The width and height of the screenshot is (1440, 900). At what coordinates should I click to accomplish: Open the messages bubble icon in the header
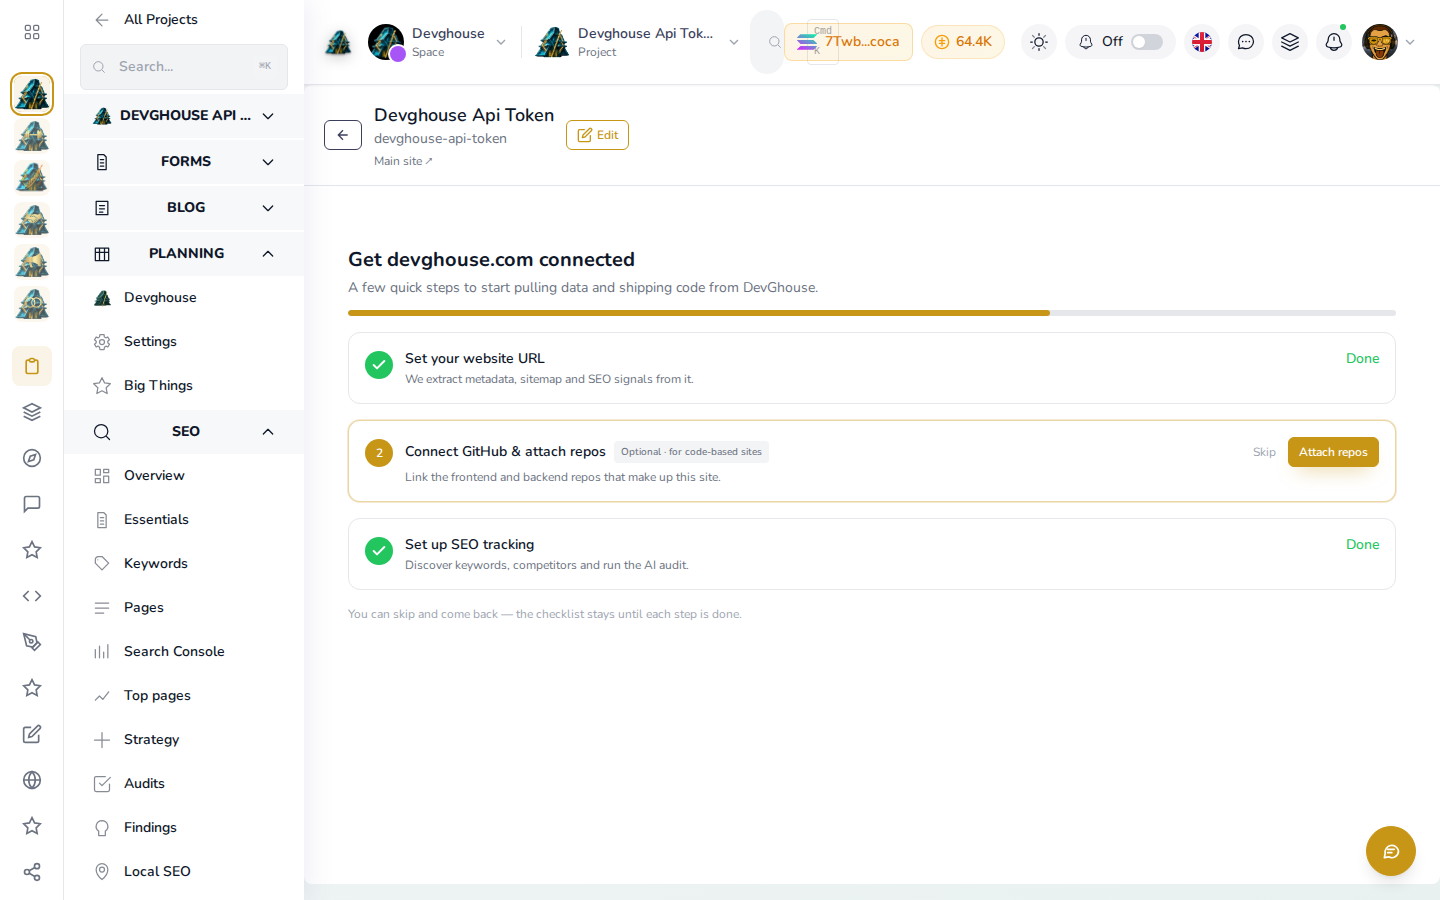coord(1246,42)
